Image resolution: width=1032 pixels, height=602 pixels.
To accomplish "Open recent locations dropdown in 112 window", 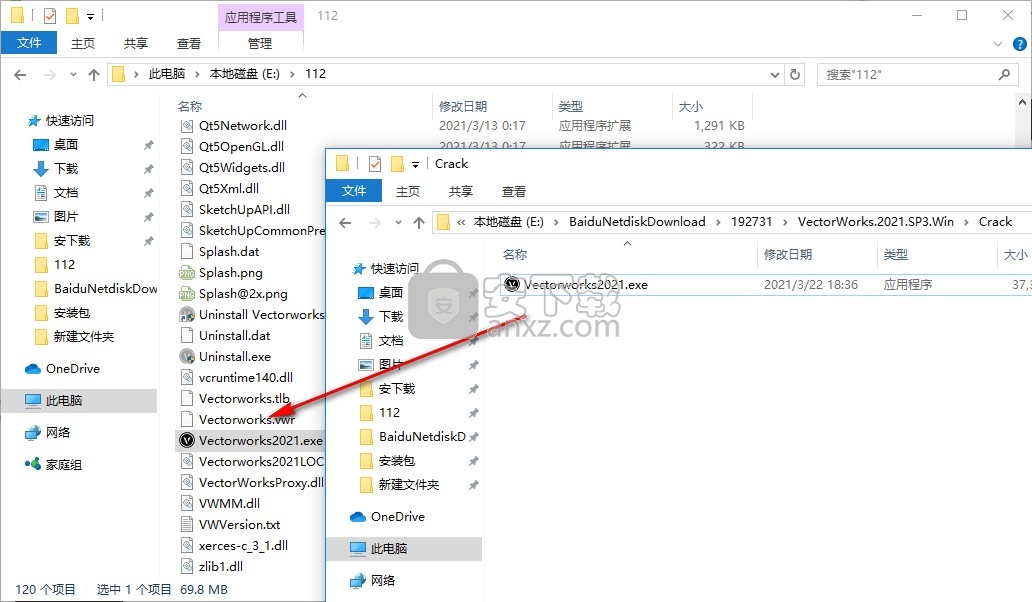I will click(x=73, y=74).
